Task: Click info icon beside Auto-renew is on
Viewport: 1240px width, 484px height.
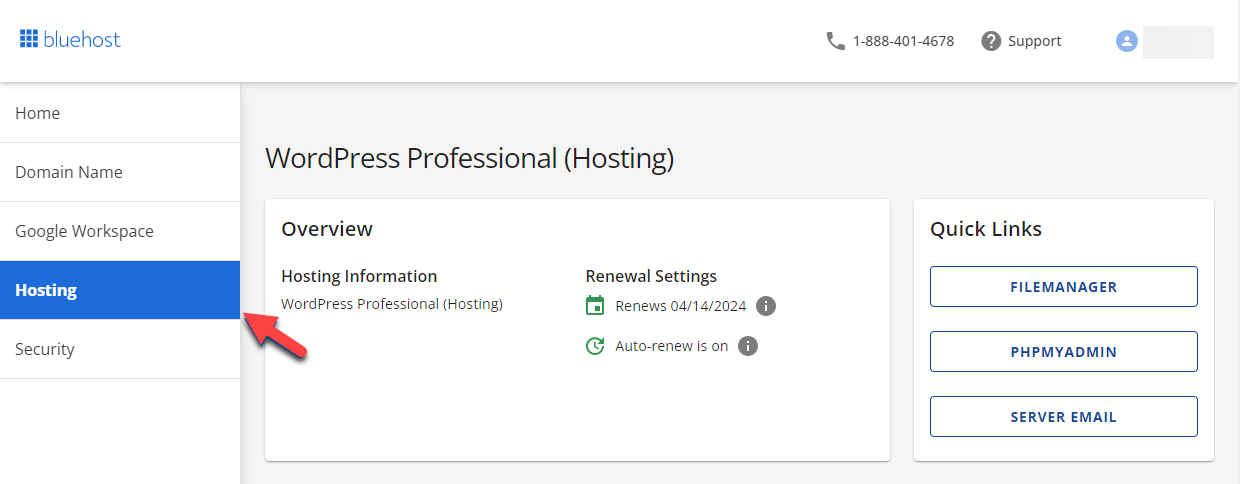Action: 748,346
